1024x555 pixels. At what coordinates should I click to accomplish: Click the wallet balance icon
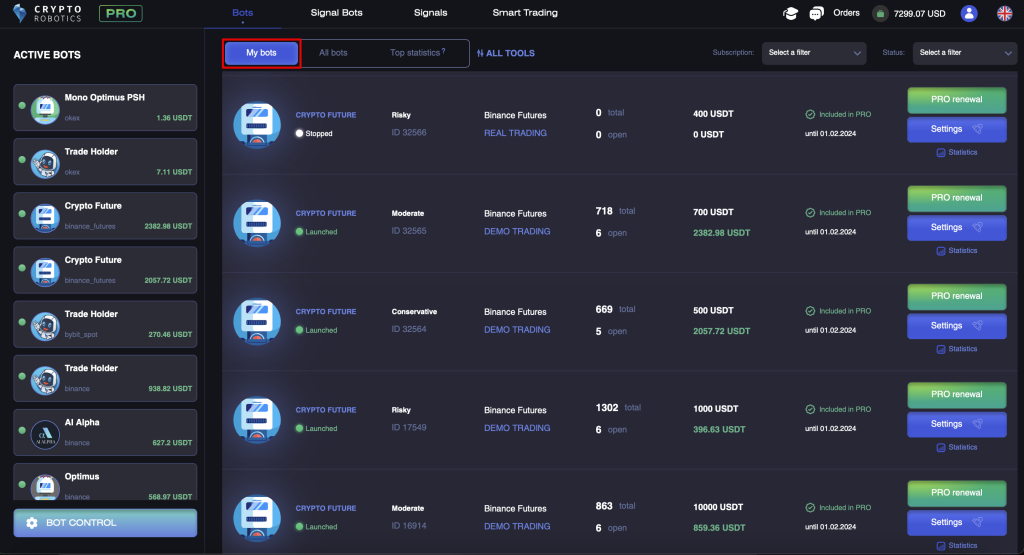click(880, 13)
